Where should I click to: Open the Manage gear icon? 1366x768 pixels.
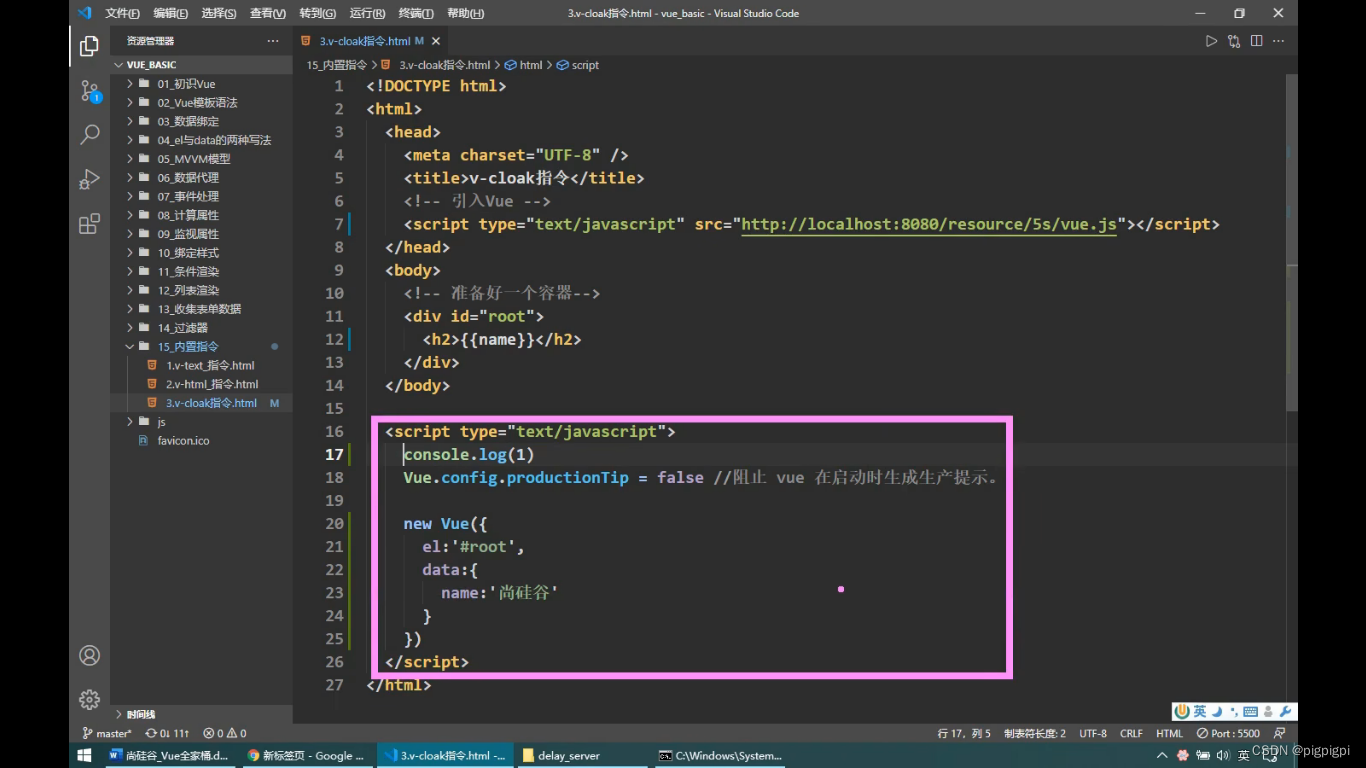[89, 699]
